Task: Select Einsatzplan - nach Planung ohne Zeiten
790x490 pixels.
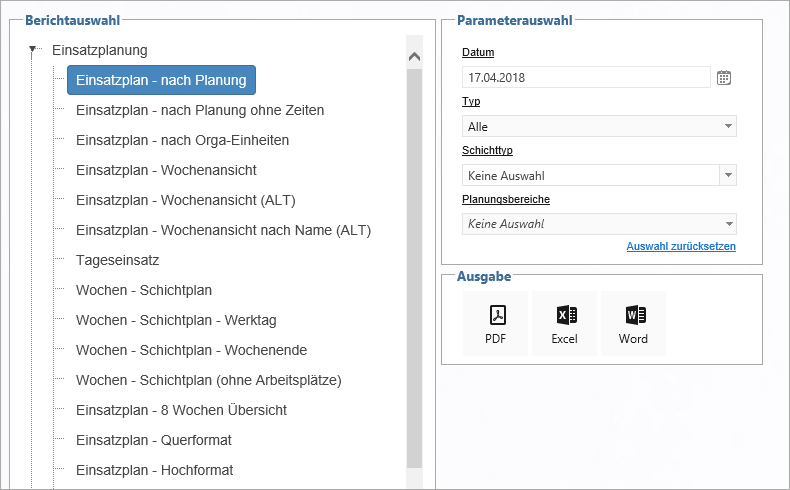Action: (x=200, y=110)
